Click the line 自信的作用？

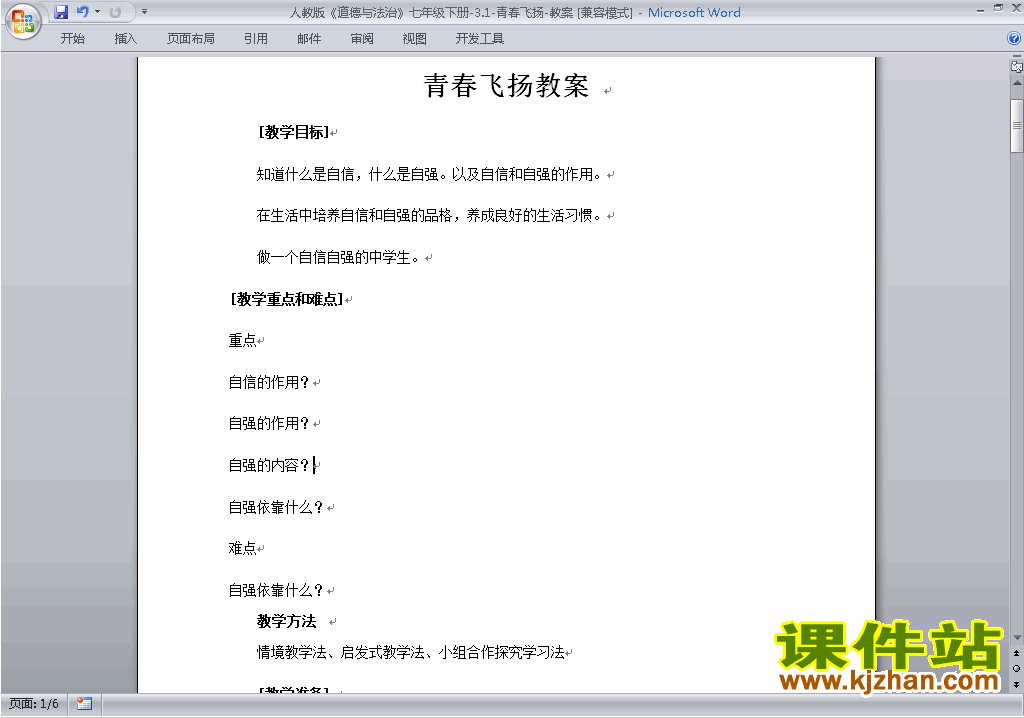coord(269,382)
